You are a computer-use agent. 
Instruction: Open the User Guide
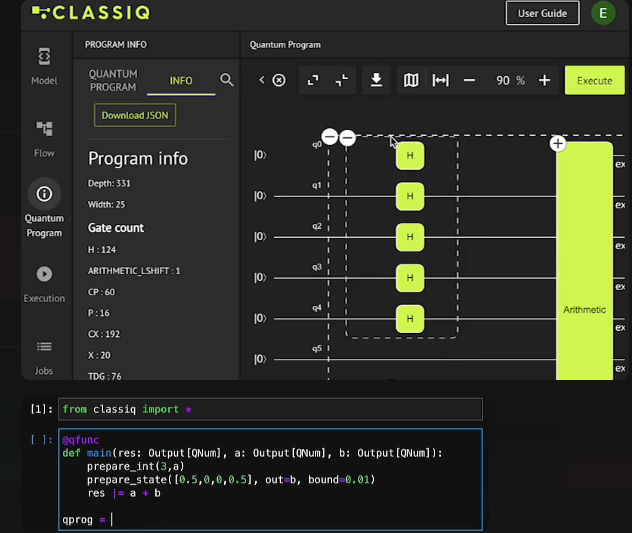coord(543,13)
